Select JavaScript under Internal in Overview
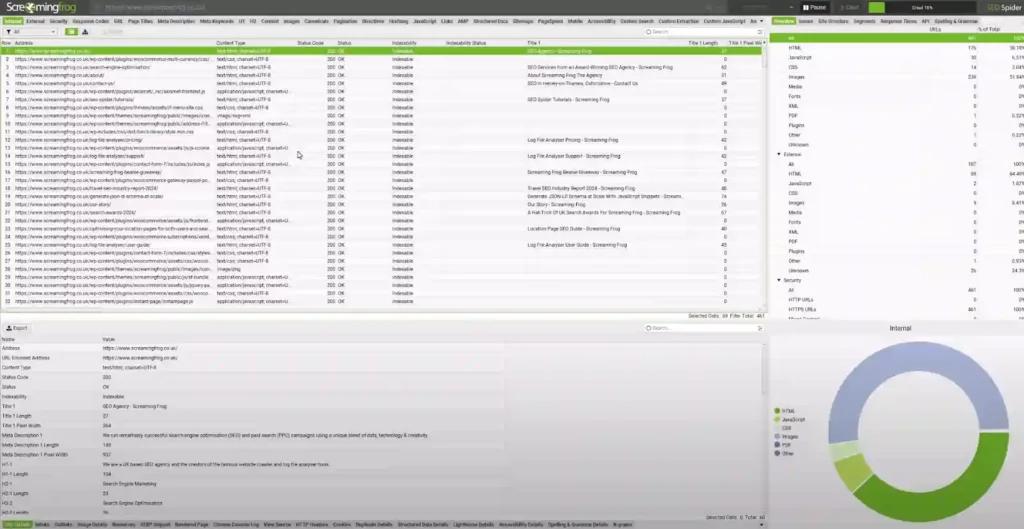This screenshot has height=529, width=1024. 799,57
